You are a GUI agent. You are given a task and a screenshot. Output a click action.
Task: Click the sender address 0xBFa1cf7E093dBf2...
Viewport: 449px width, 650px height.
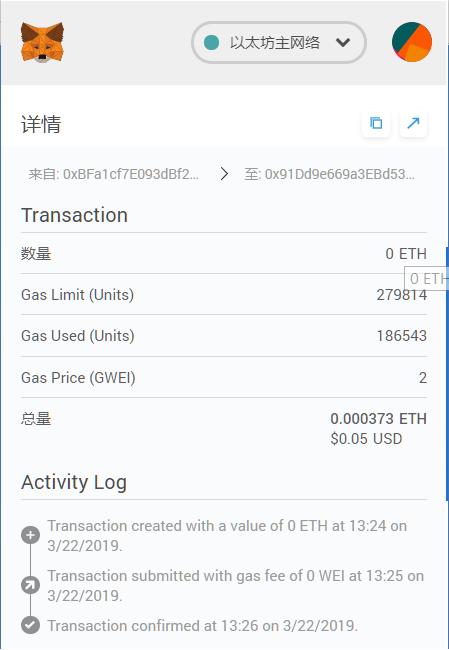131,174
